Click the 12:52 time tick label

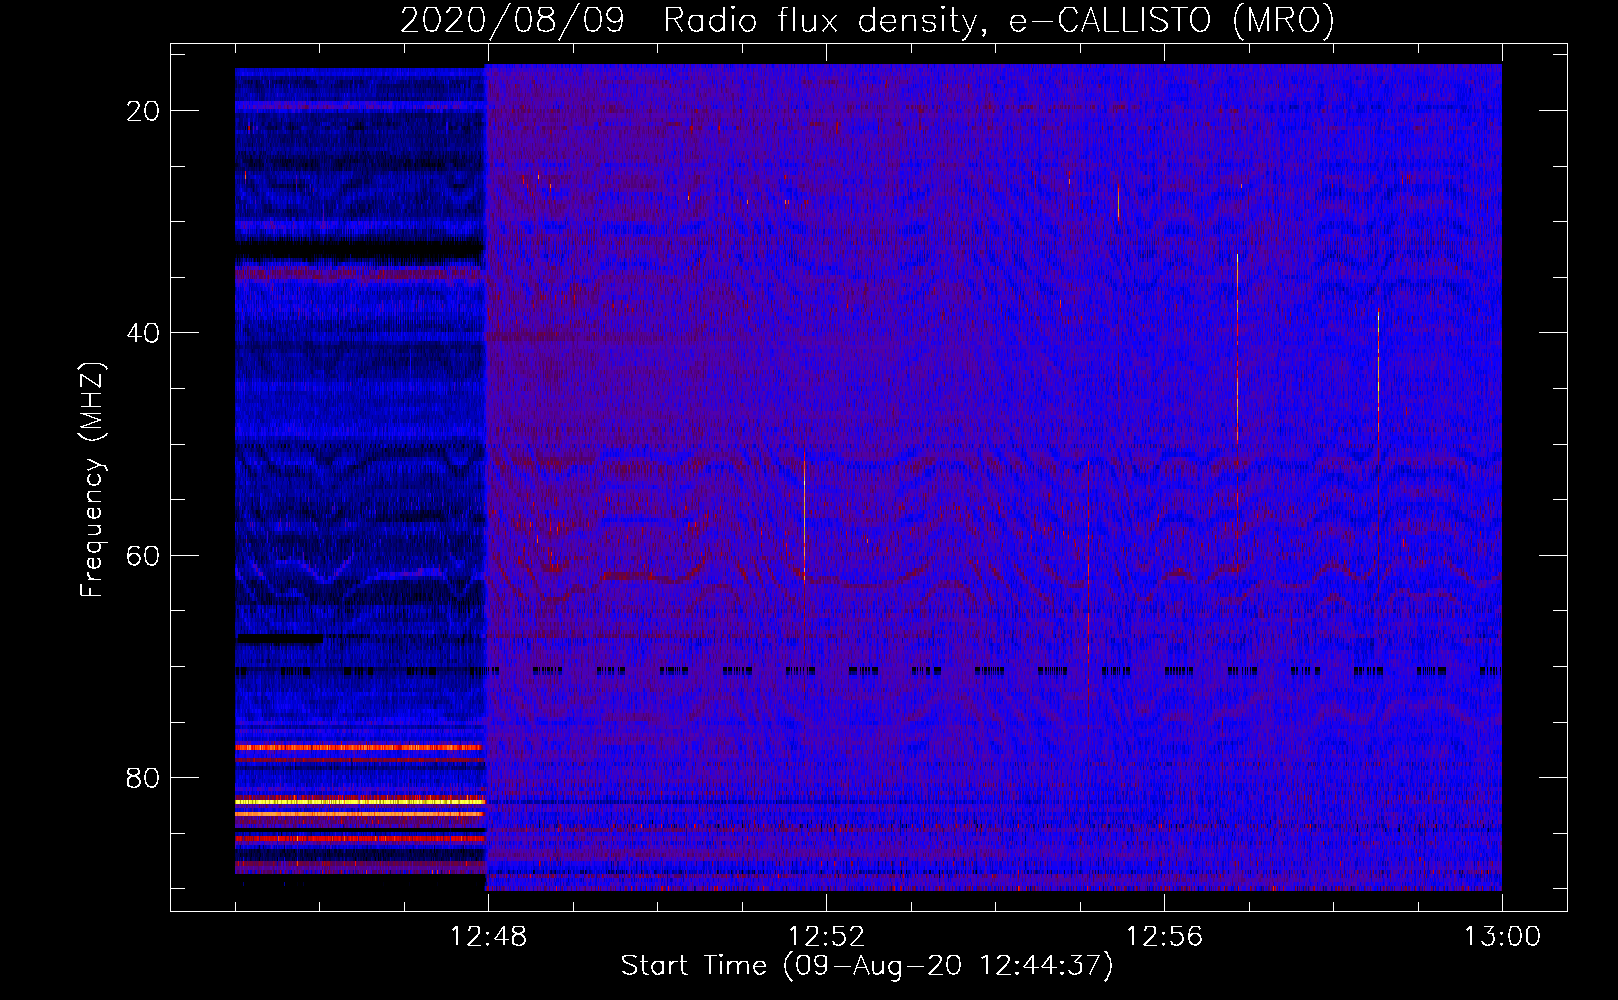point(826,937)
